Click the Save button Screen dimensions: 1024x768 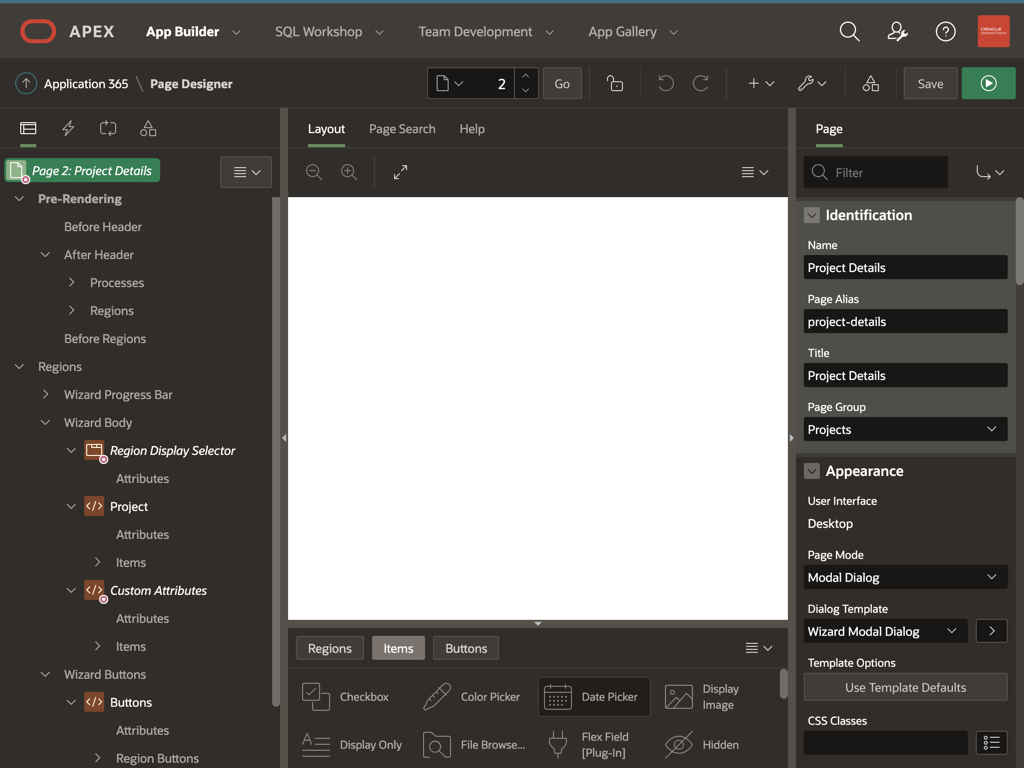pos(930,84)
